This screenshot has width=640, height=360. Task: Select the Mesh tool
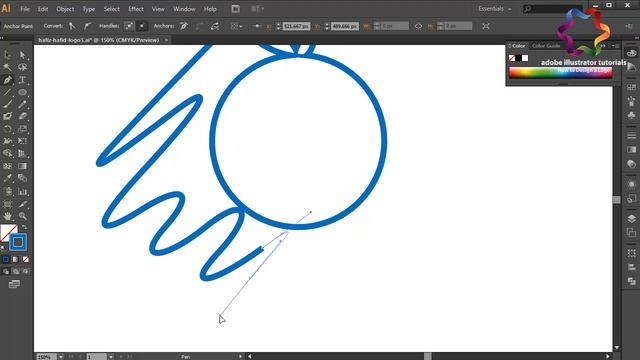pos(7,166)
